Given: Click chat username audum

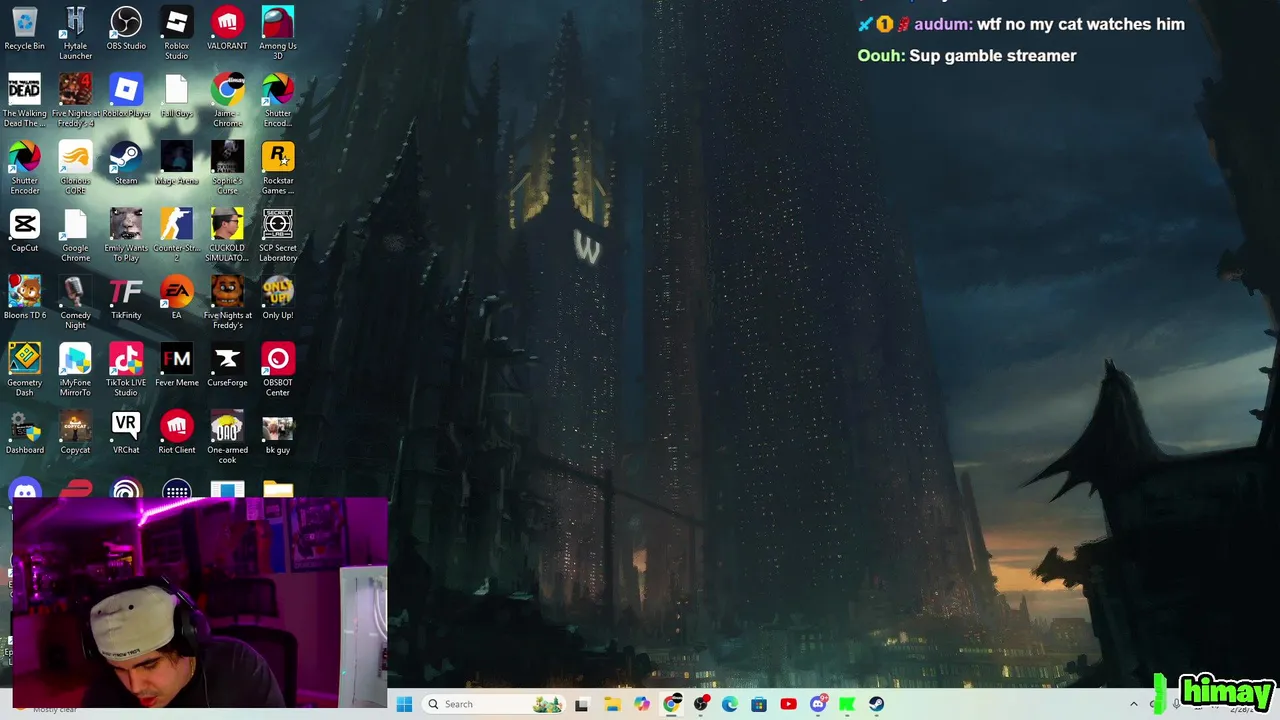Looking at the screenshot, I should point(943,24).
